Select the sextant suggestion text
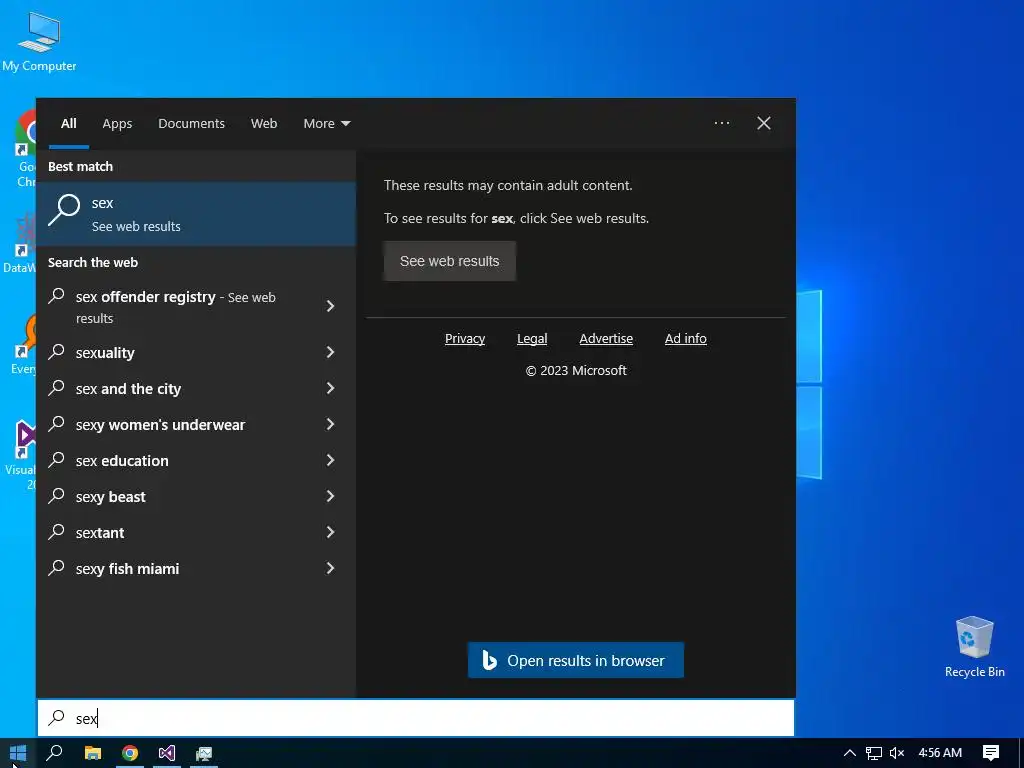This screenshot has width=1024, height=768. [x=100, y=533]
